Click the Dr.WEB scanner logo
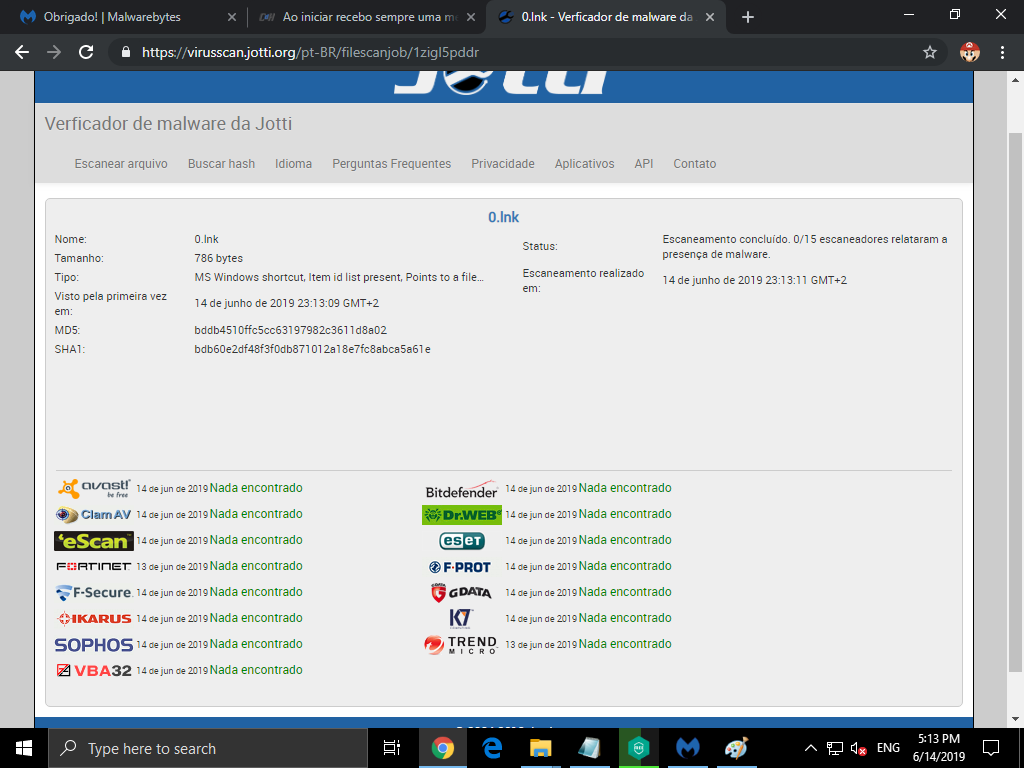The image size is (1024, 768). [x=462, y=515]
